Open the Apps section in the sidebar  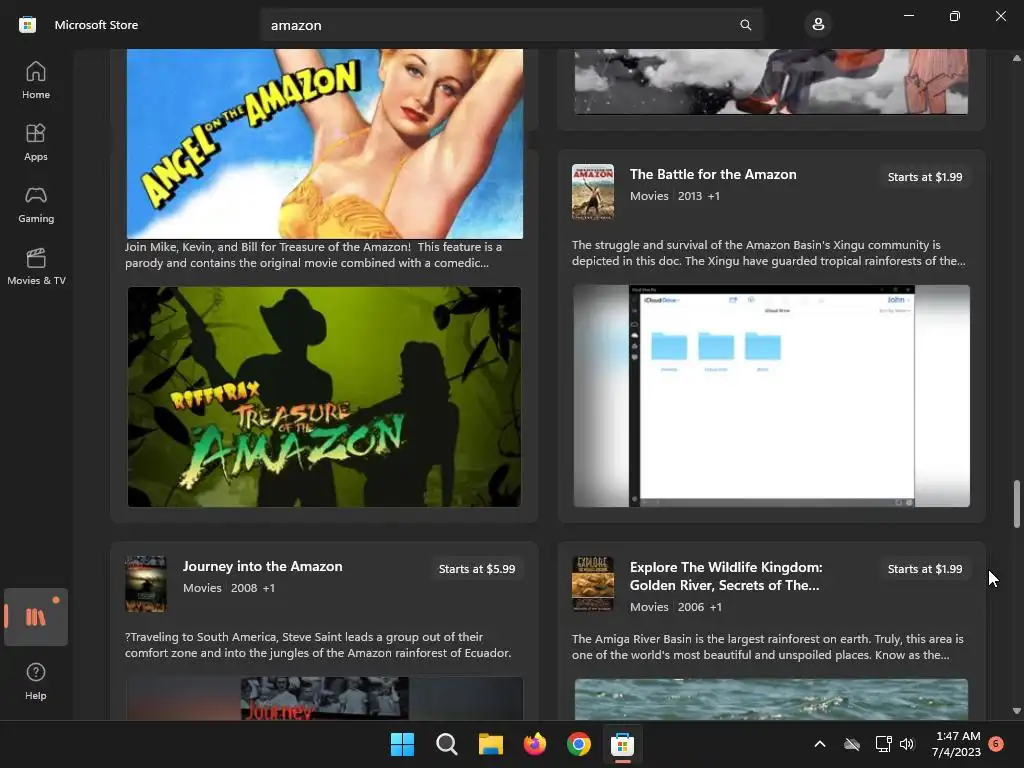(x=36, y=142)
